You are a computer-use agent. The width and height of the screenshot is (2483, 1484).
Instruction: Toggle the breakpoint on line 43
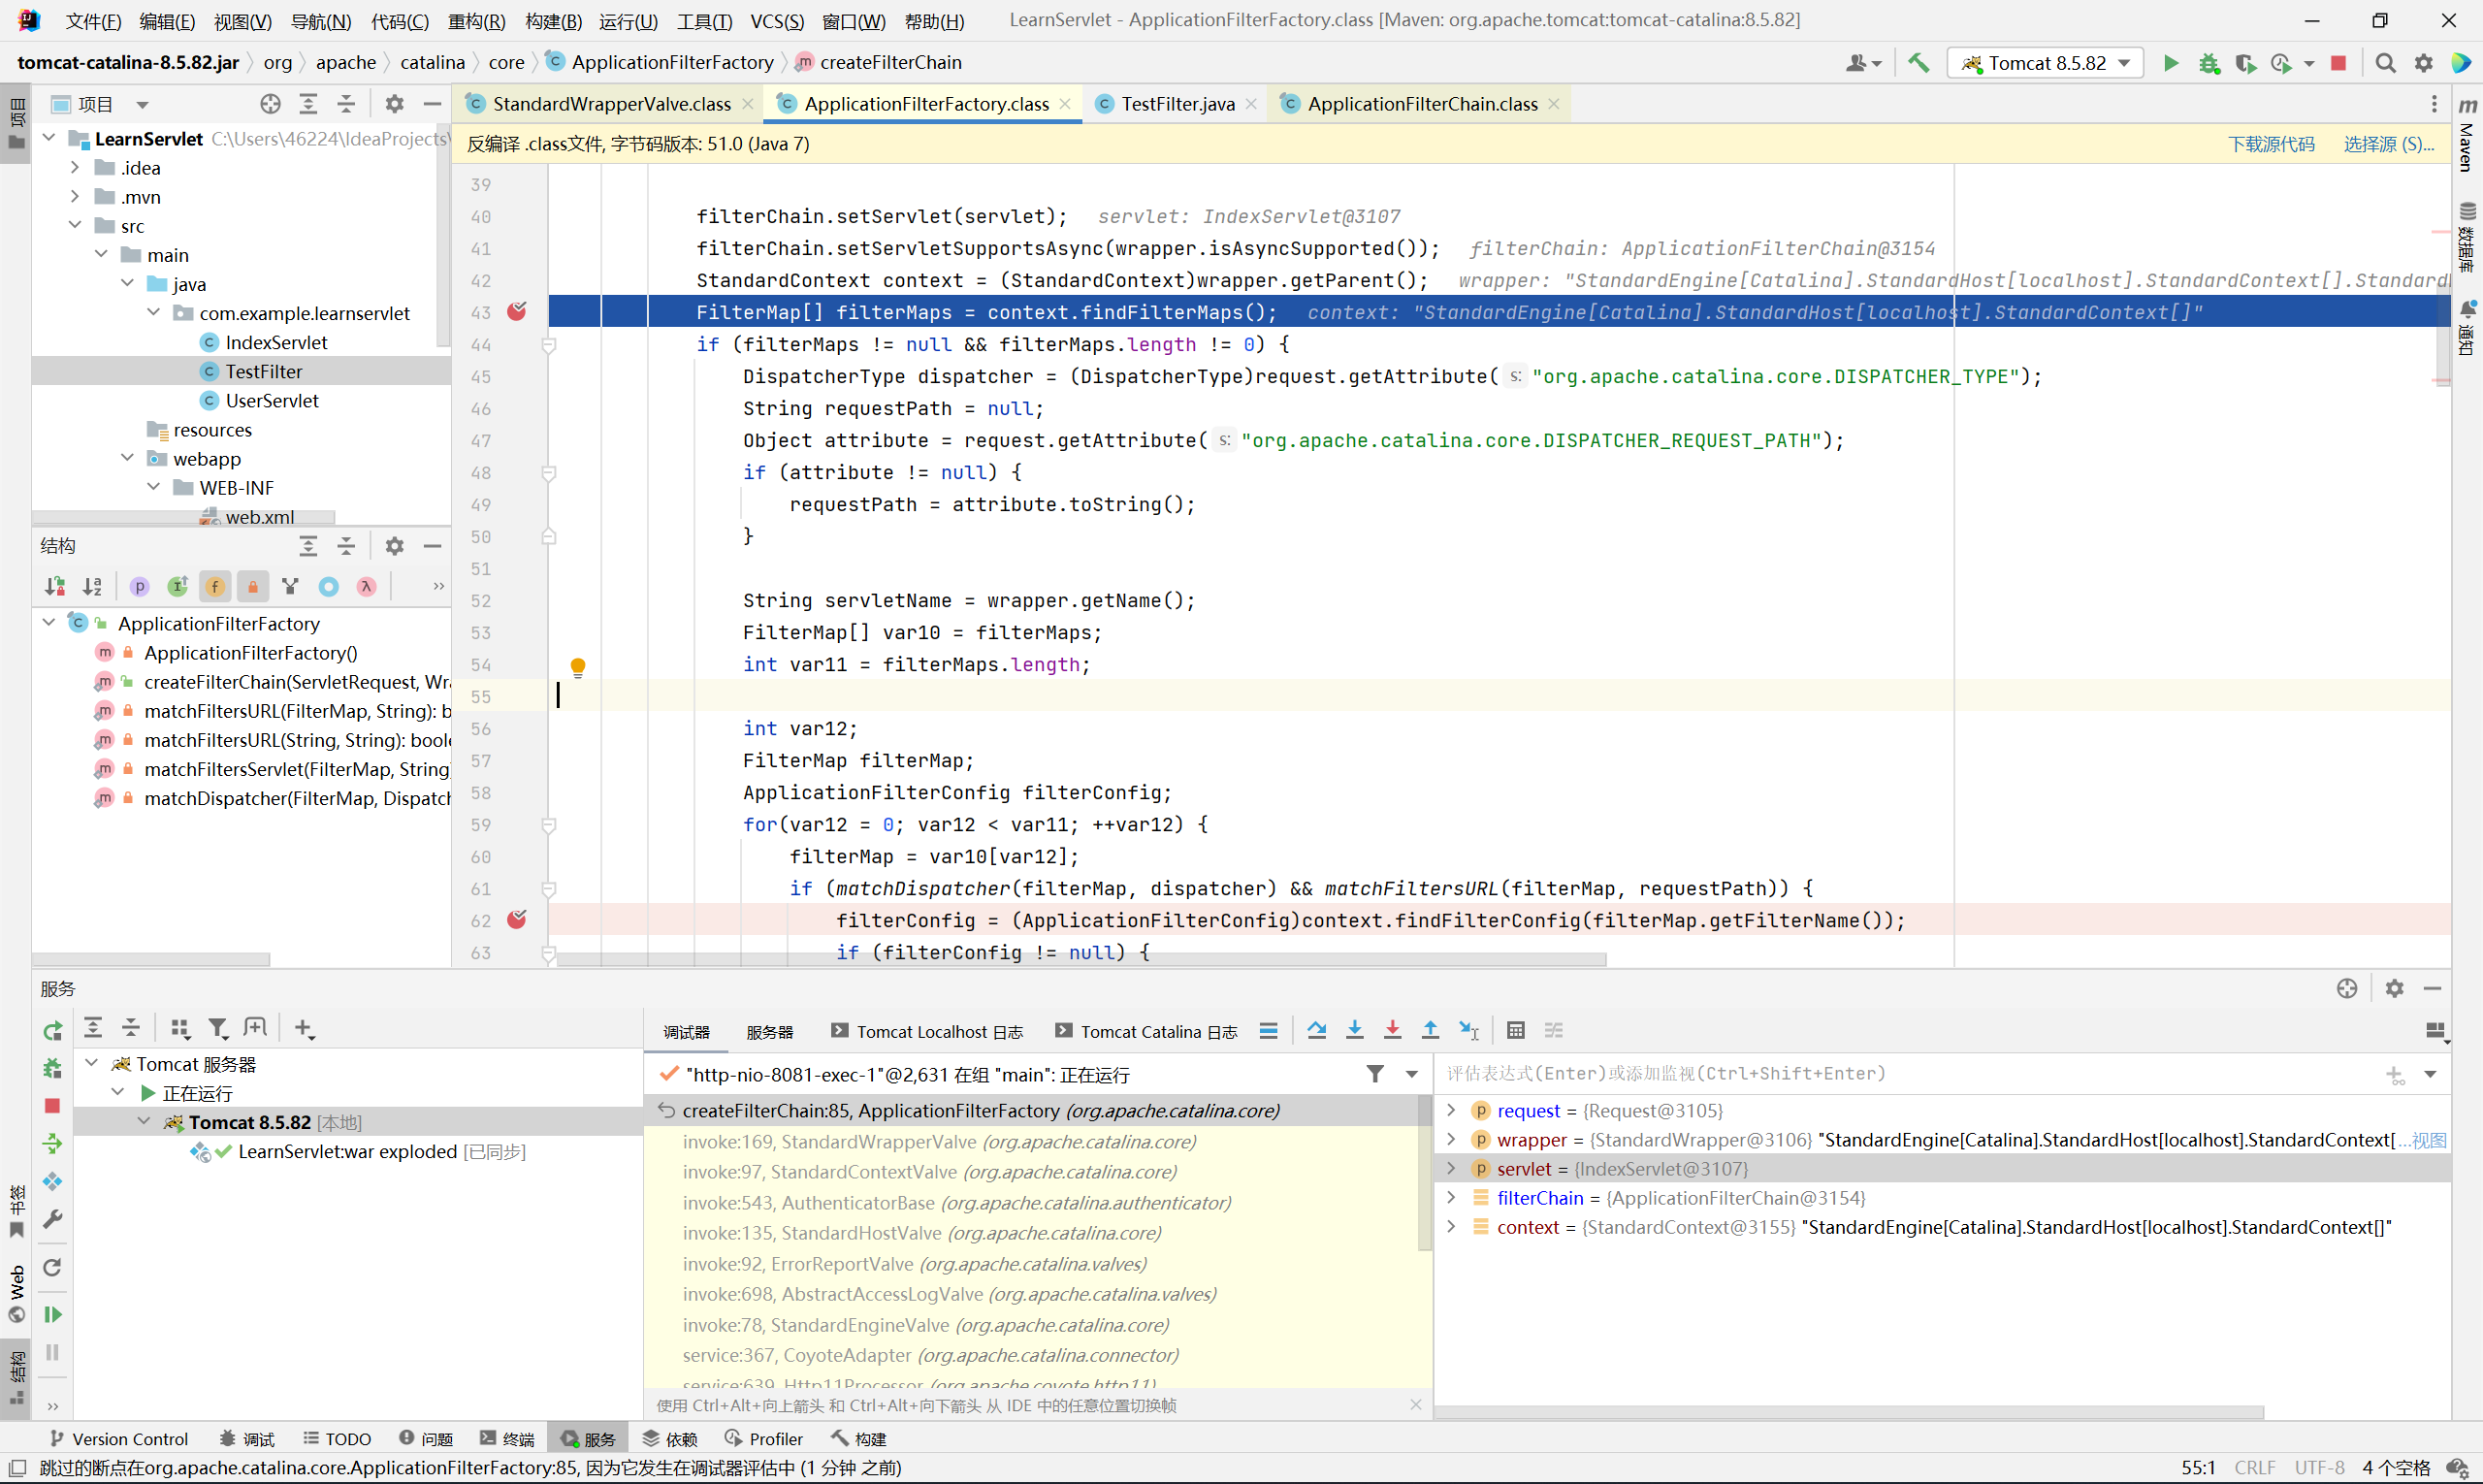pyautogui.click(x=516, y=312)
